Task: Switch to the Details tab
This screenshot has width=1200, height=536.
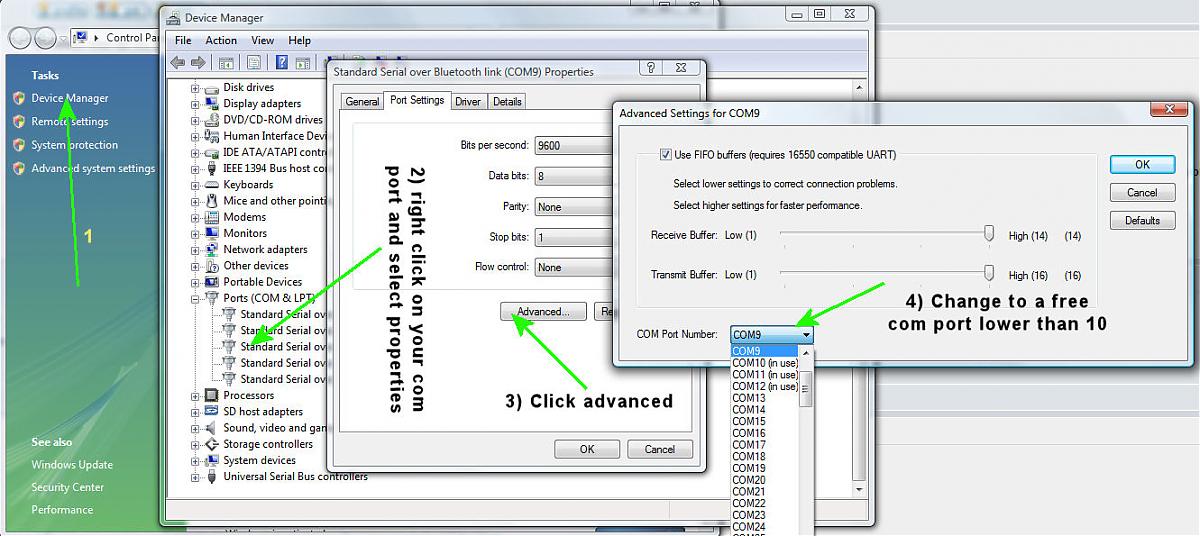Action: (x=507, y=102)
